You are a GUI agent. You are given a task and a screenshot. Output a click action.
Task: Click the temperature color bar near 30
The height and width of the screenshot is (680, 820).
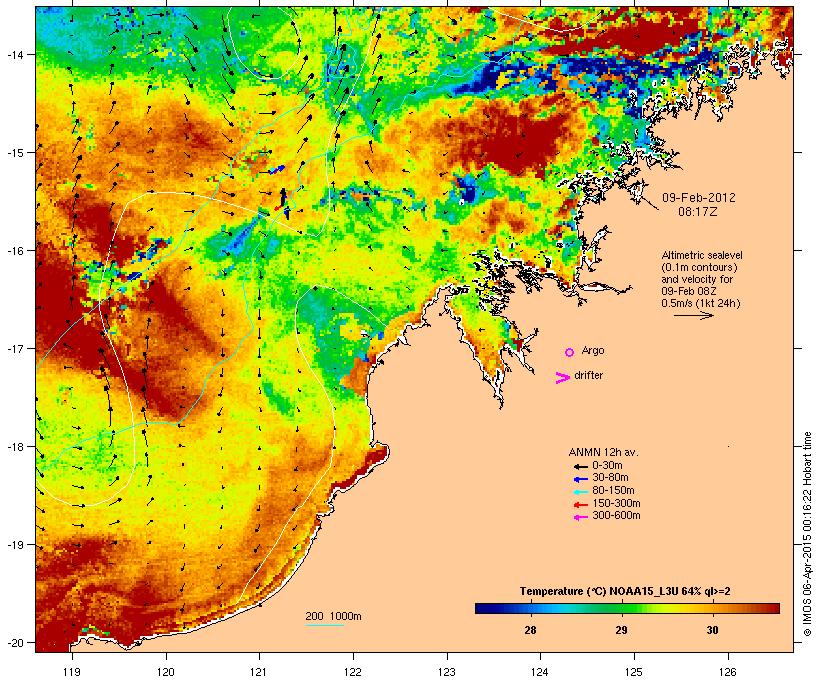tap(712, 608)
